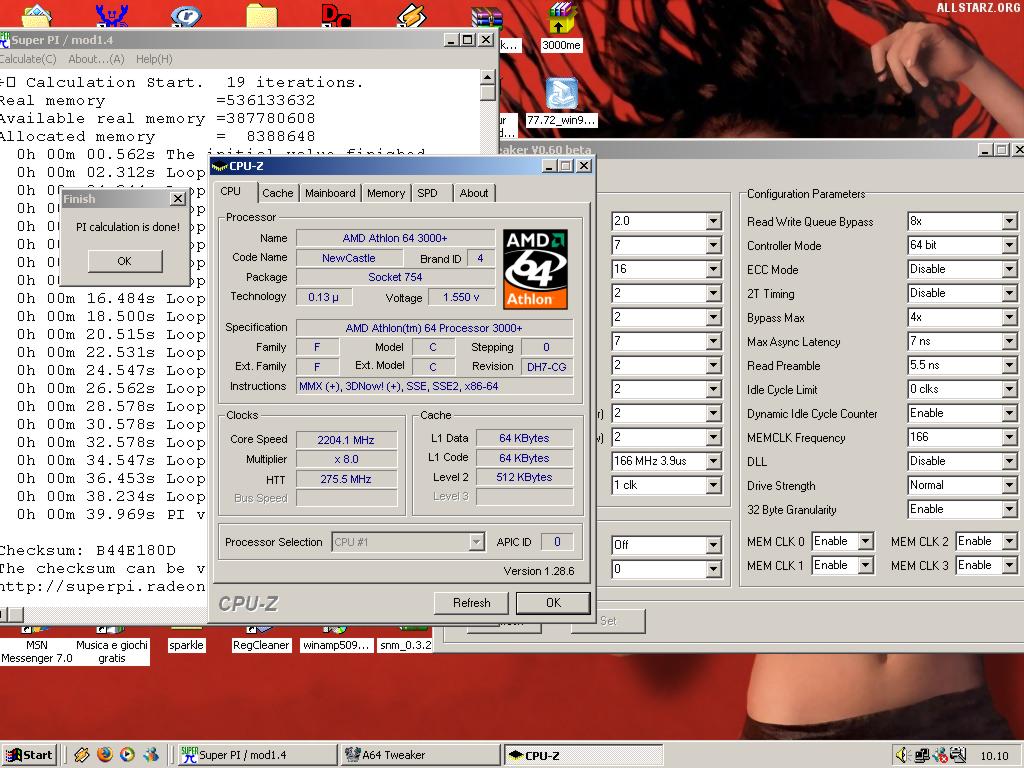Click the Set button in A64 Tweaker
This screenshot has width=1024, height=768.
[x=608, y=620]
